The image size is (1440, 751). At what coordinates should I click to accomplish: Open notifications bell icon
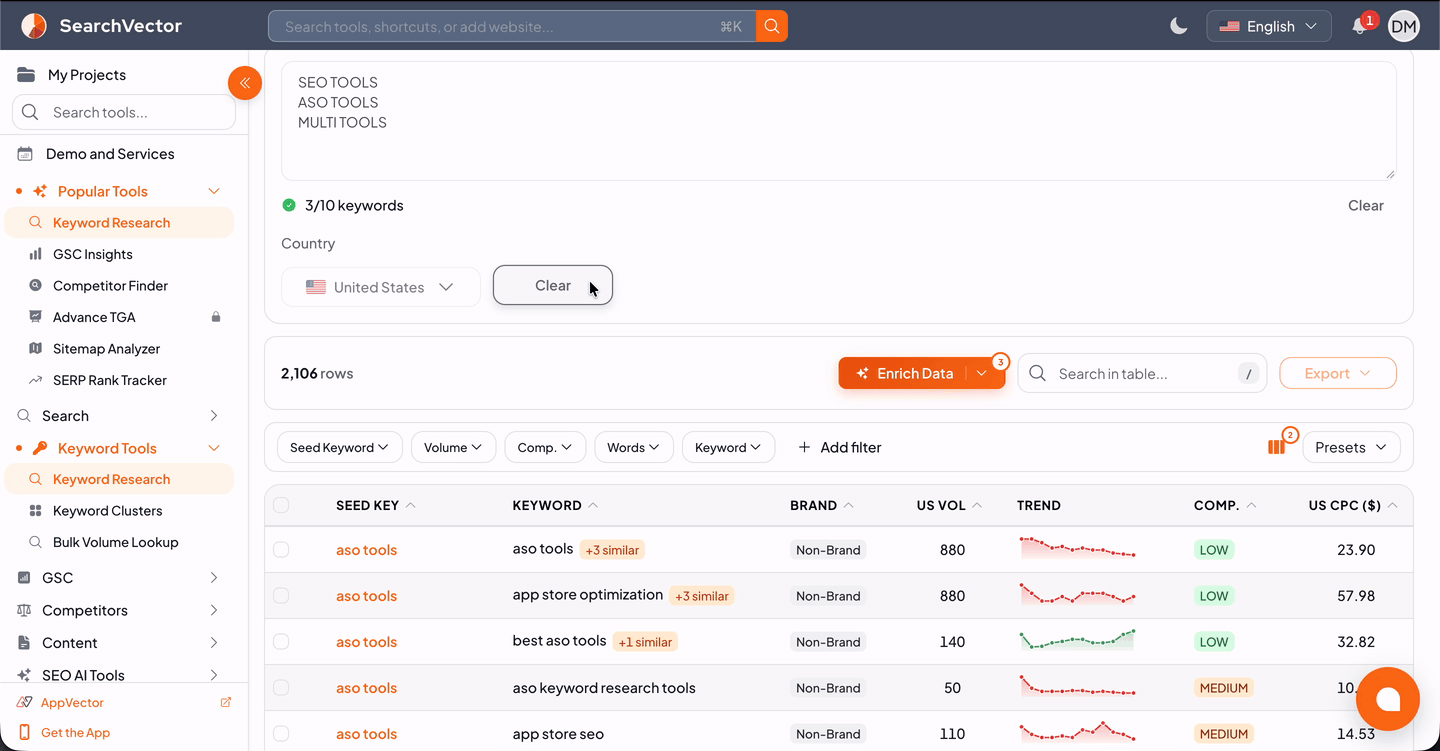pyautogui.click(x=1360, y=27)
